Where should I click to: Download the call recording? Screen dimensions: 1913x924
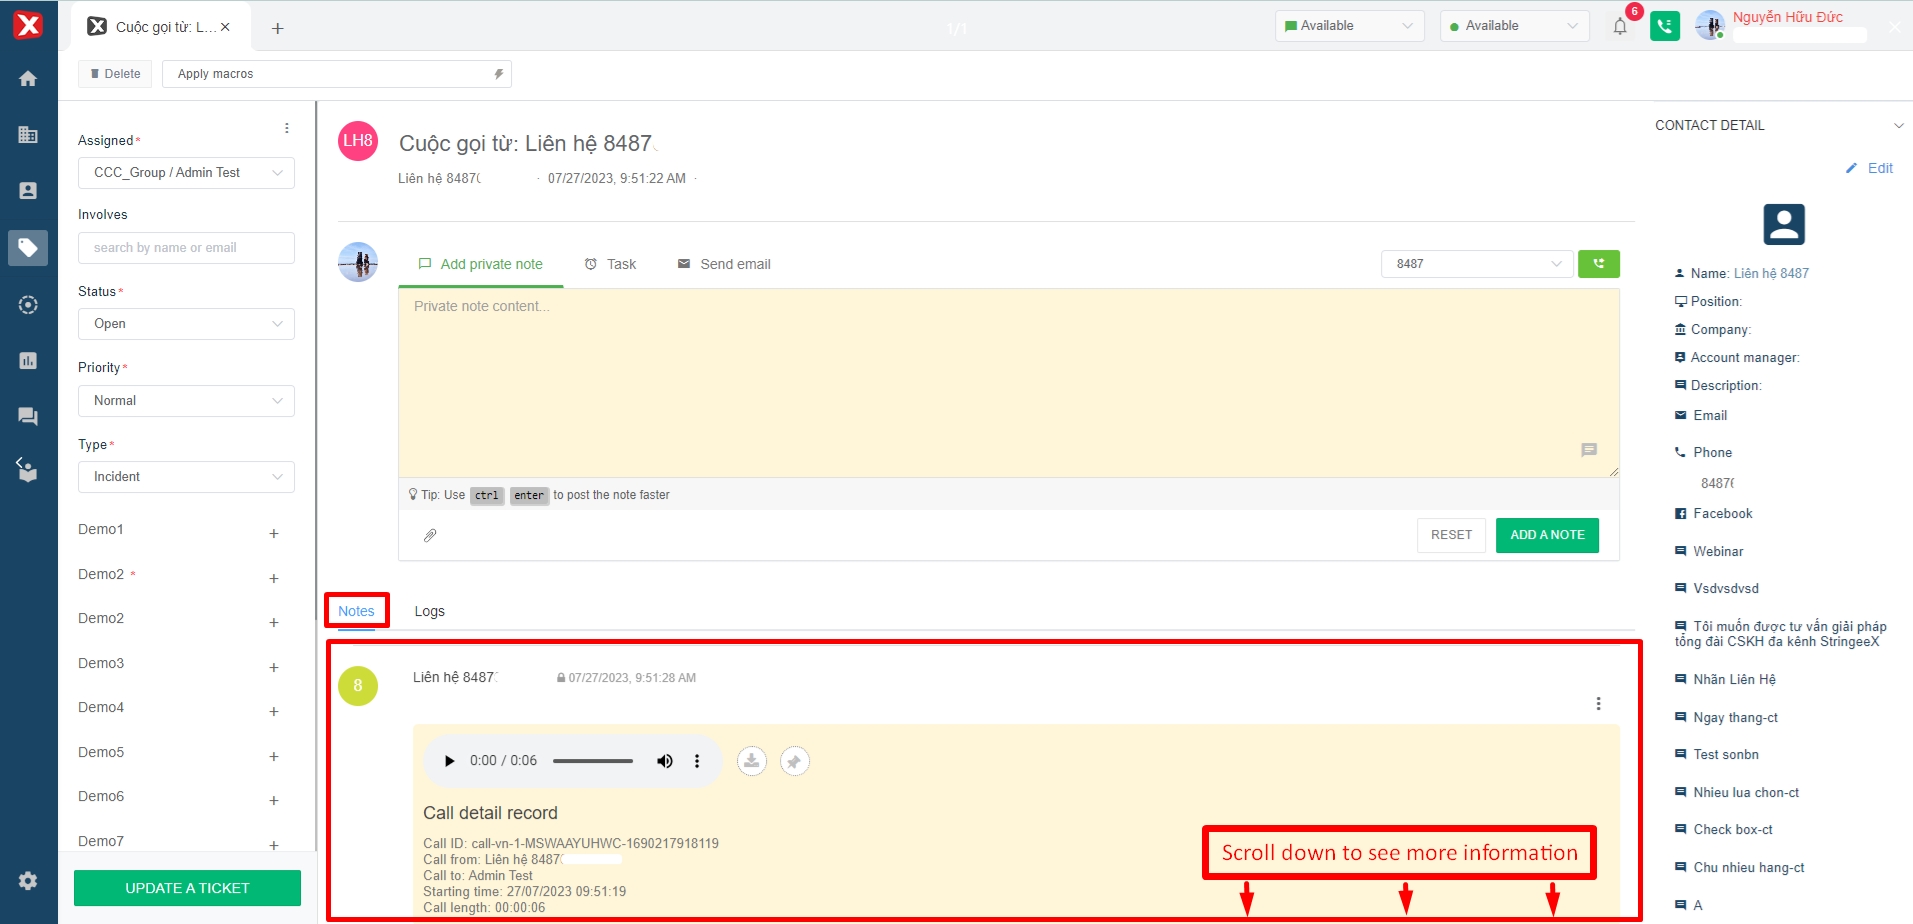pos(752,761)
